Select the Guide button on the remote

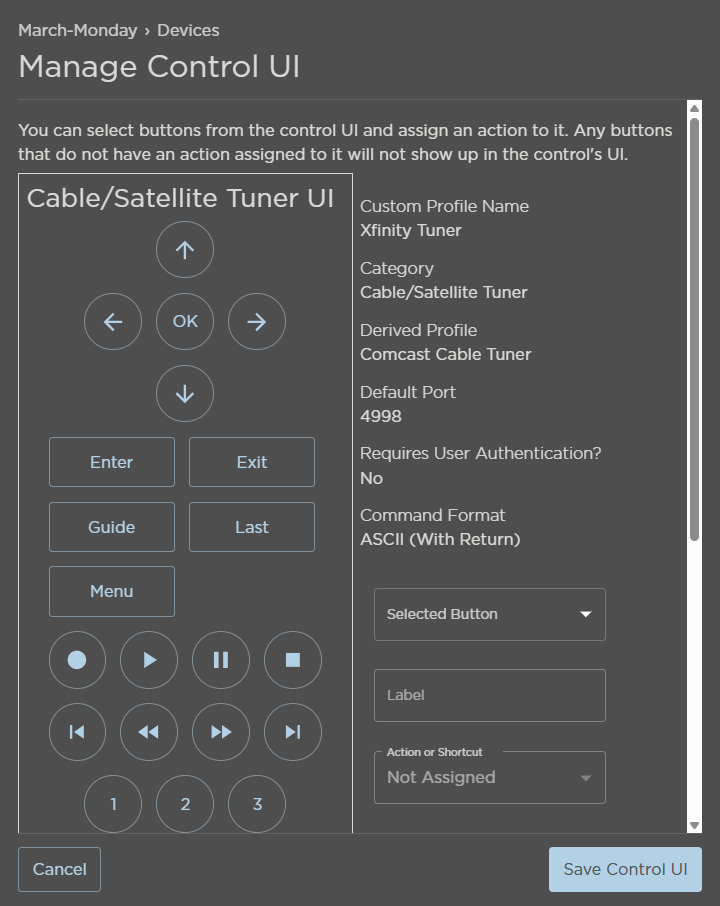[x=111, y=527]
